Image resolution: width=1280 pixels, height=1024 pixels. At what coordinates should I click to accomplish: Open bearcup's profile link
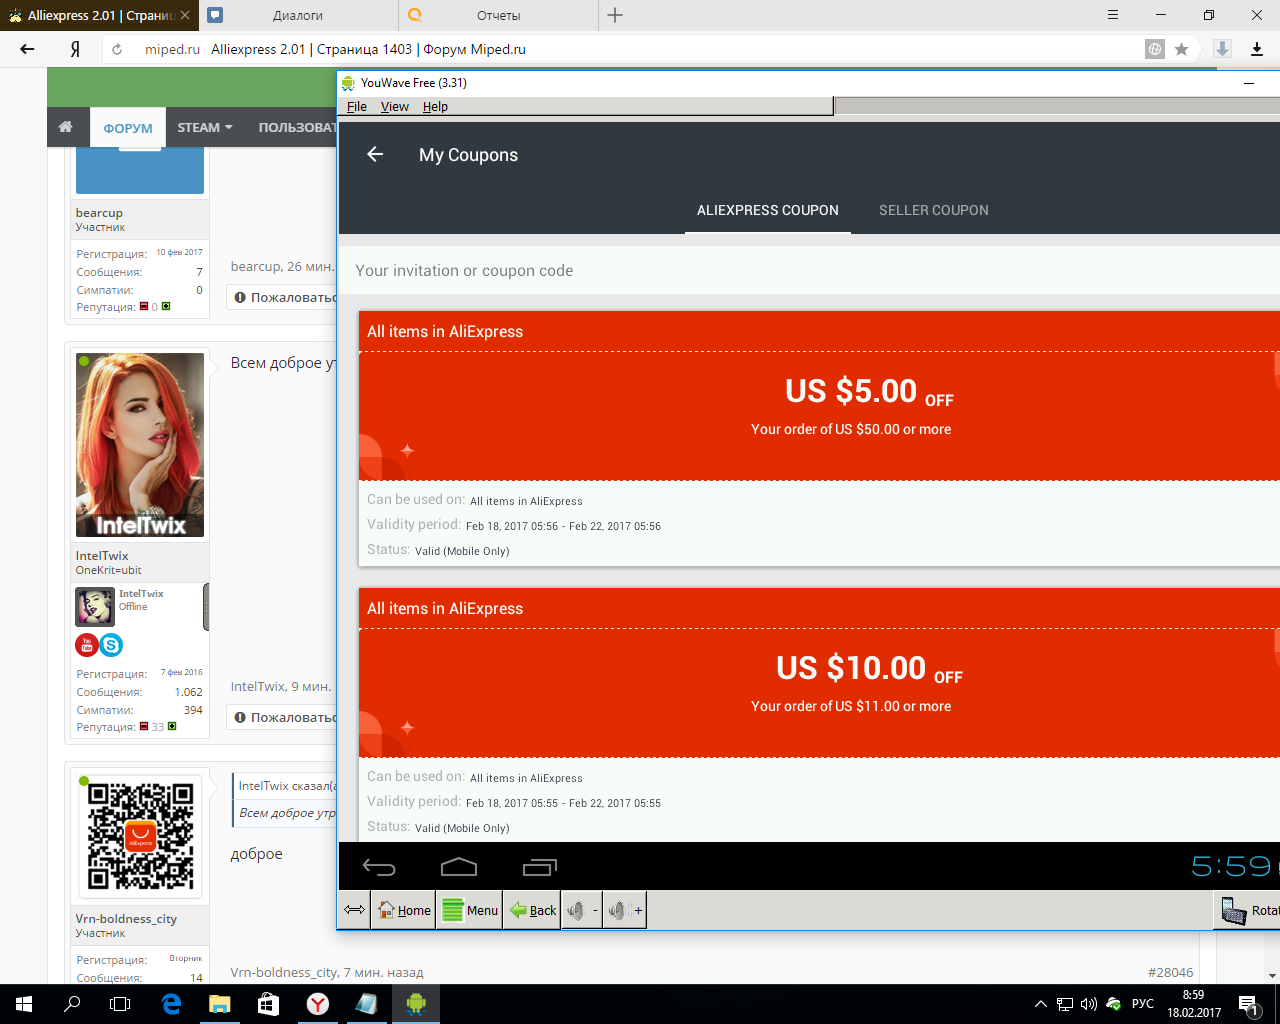tap(99, 213)
